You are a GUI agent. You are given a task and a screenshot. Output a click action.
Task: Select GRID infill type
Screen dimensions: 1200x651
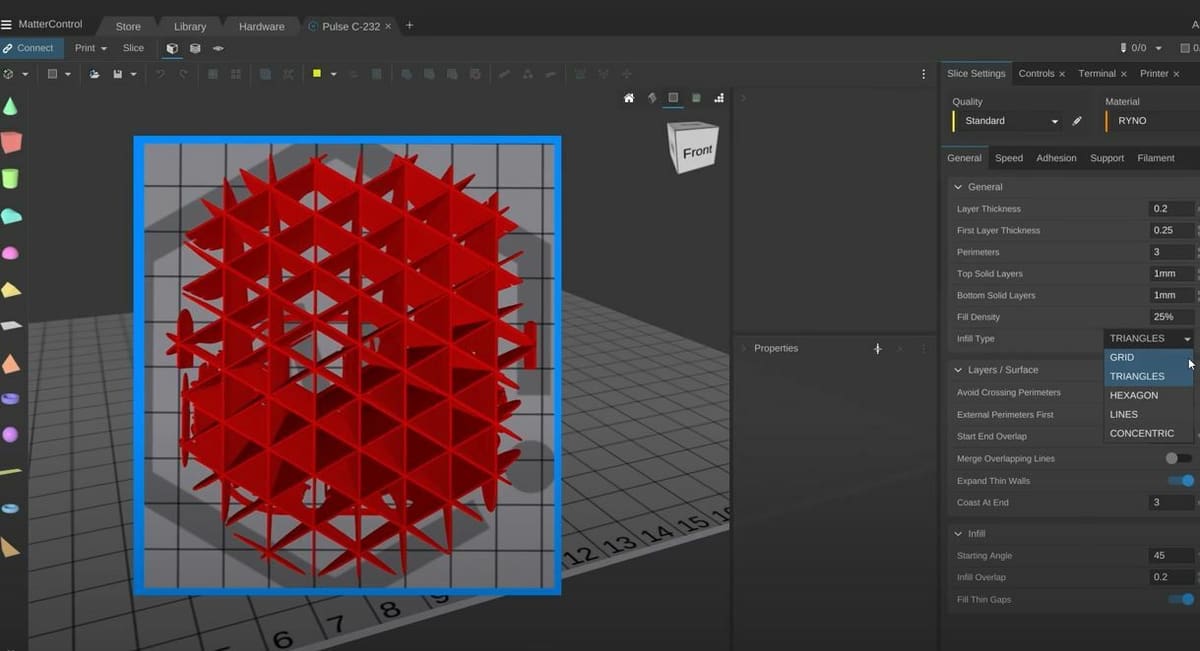pos(1148,357)
